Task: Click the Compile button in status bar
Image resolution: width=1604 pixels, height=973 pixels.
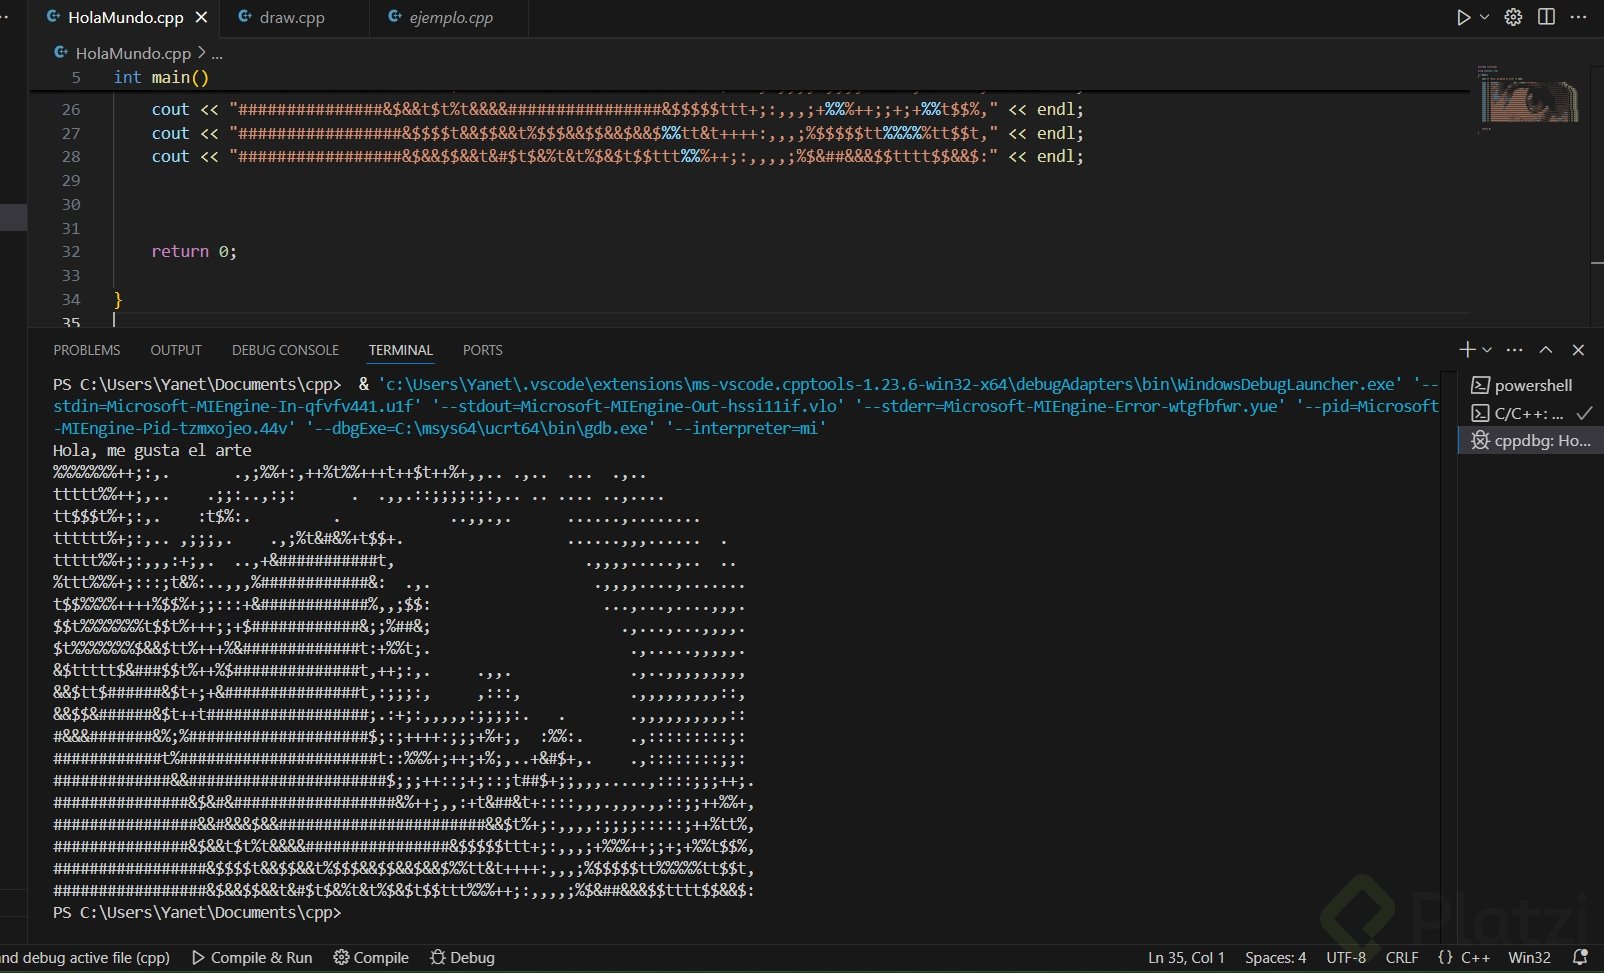Action: click(371, 957)
